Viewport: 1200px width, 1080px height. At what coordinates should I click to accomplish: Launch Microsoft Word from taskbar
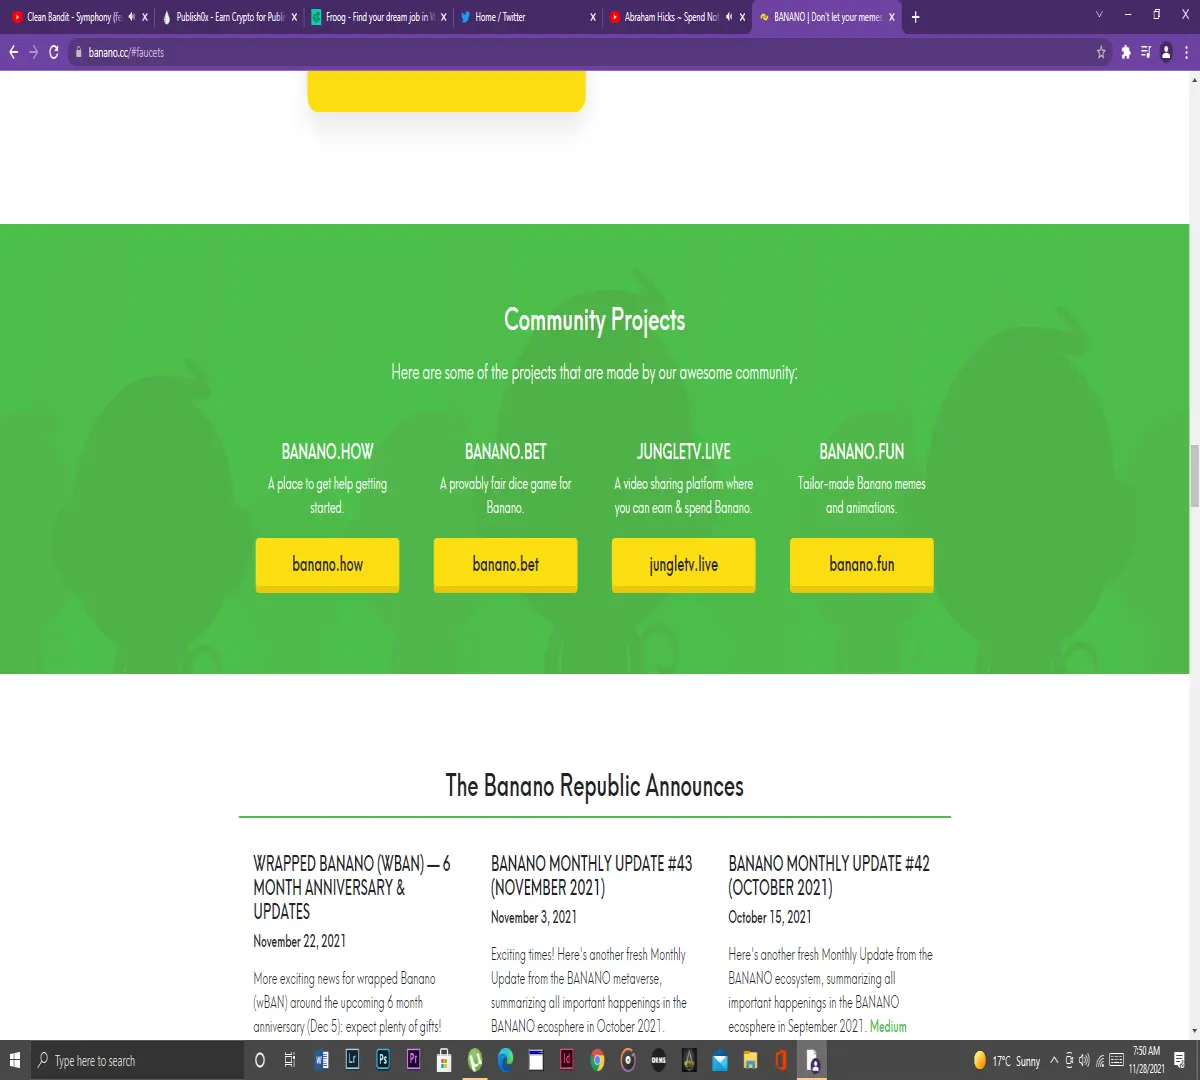click(321, 1060)
